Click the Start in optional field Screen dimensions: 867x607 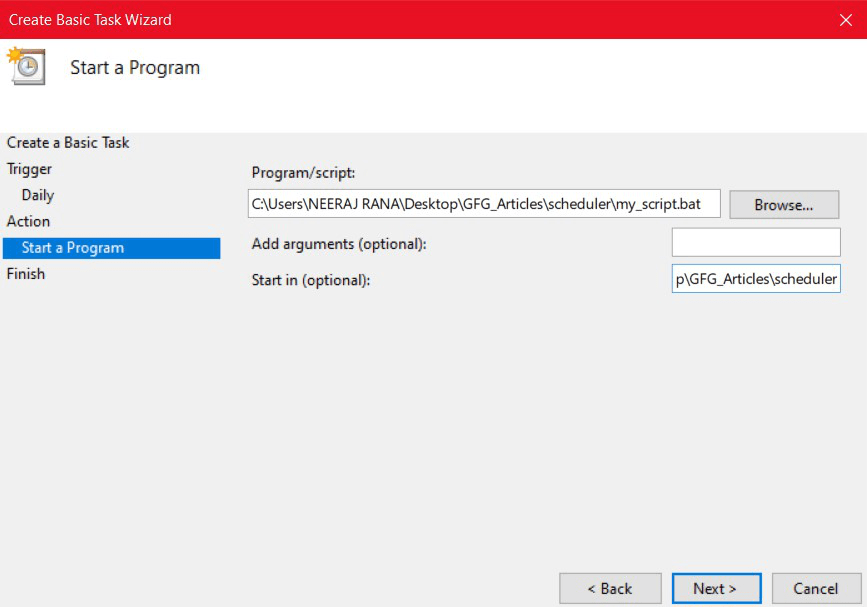point(755,279)
